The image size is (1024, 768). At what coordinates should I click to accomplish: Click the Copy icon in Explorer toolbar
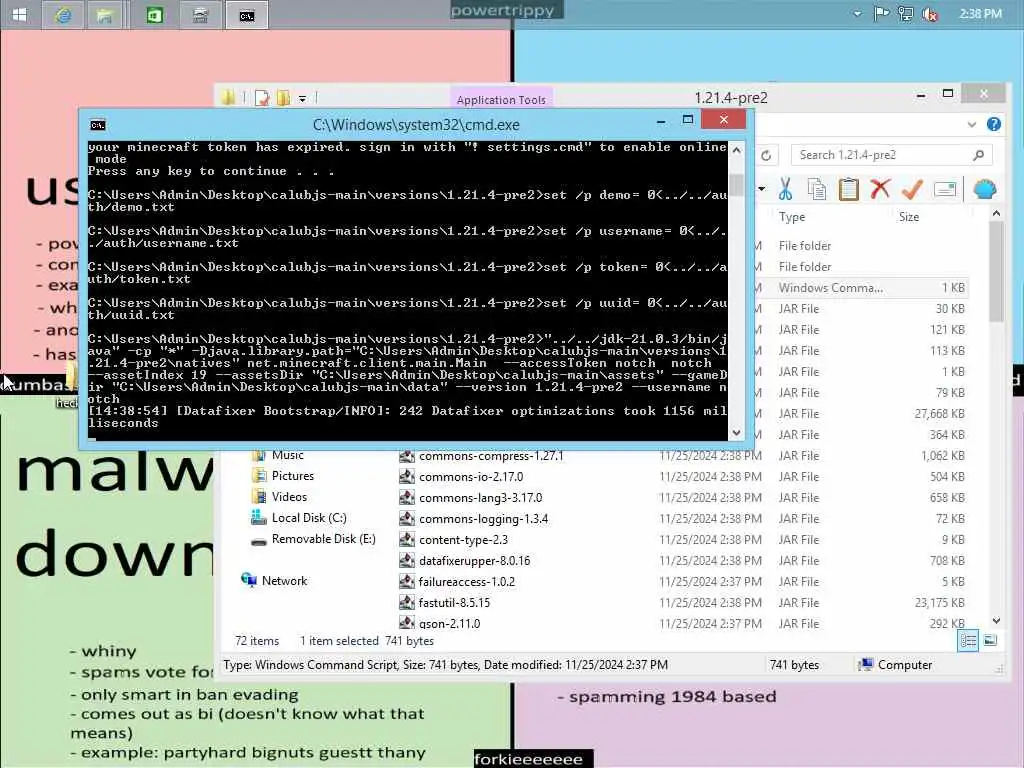(x=816, y=189)
